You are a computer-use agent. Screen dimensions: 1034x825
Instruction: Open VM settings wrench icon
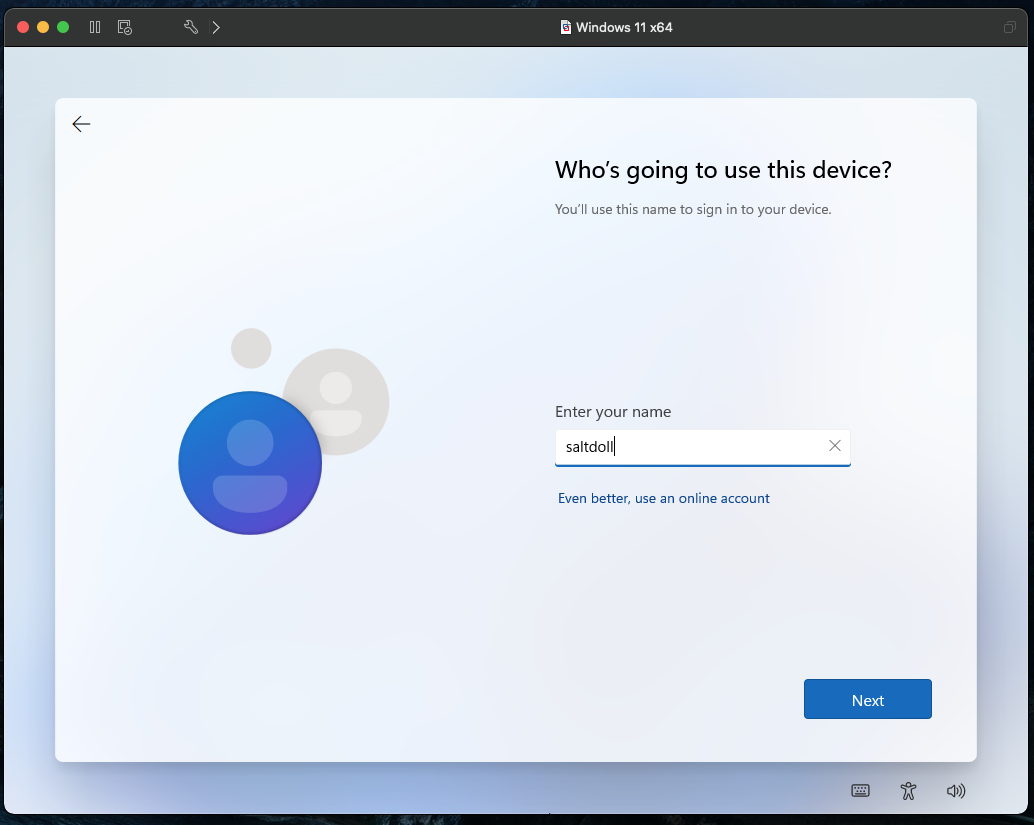point(191,27)
